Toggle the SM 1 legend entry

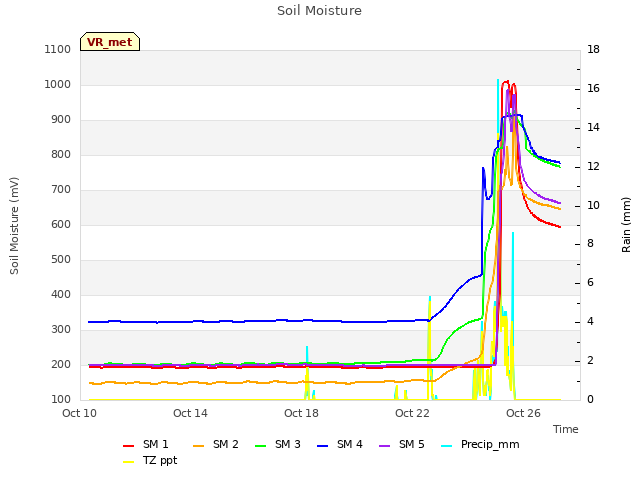pos(146,444)
